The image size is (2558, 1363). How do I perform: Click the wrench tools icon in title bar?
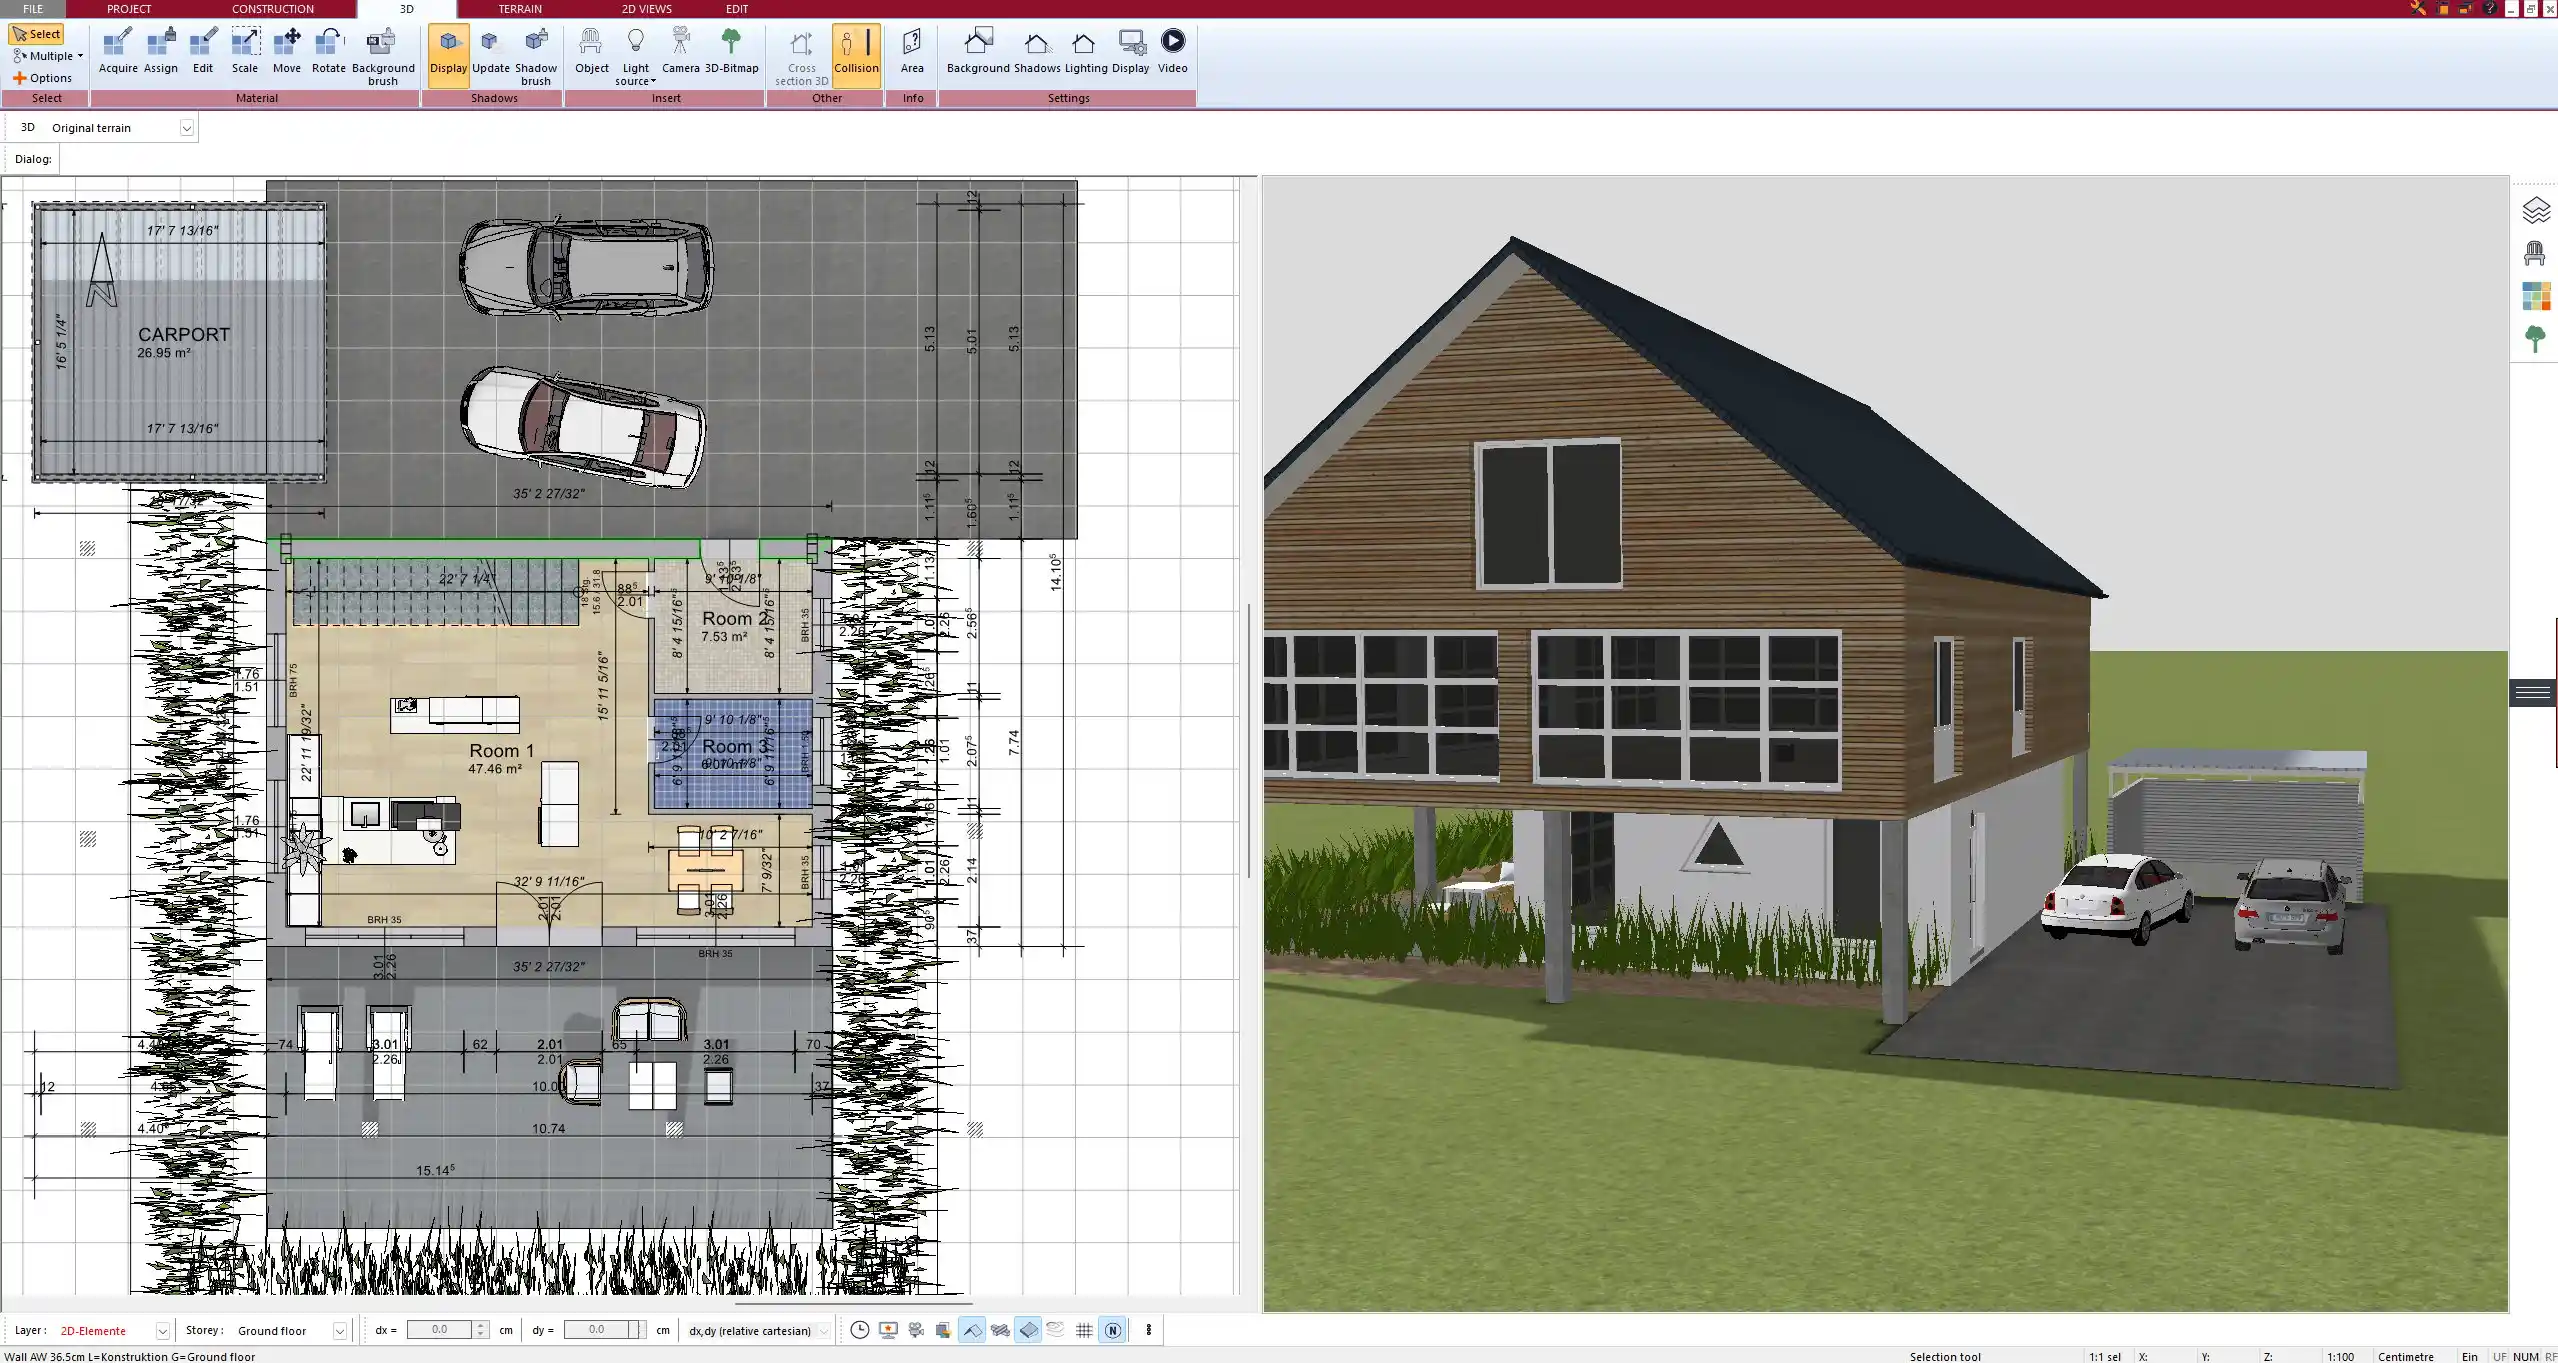[x=2418, y=9]
